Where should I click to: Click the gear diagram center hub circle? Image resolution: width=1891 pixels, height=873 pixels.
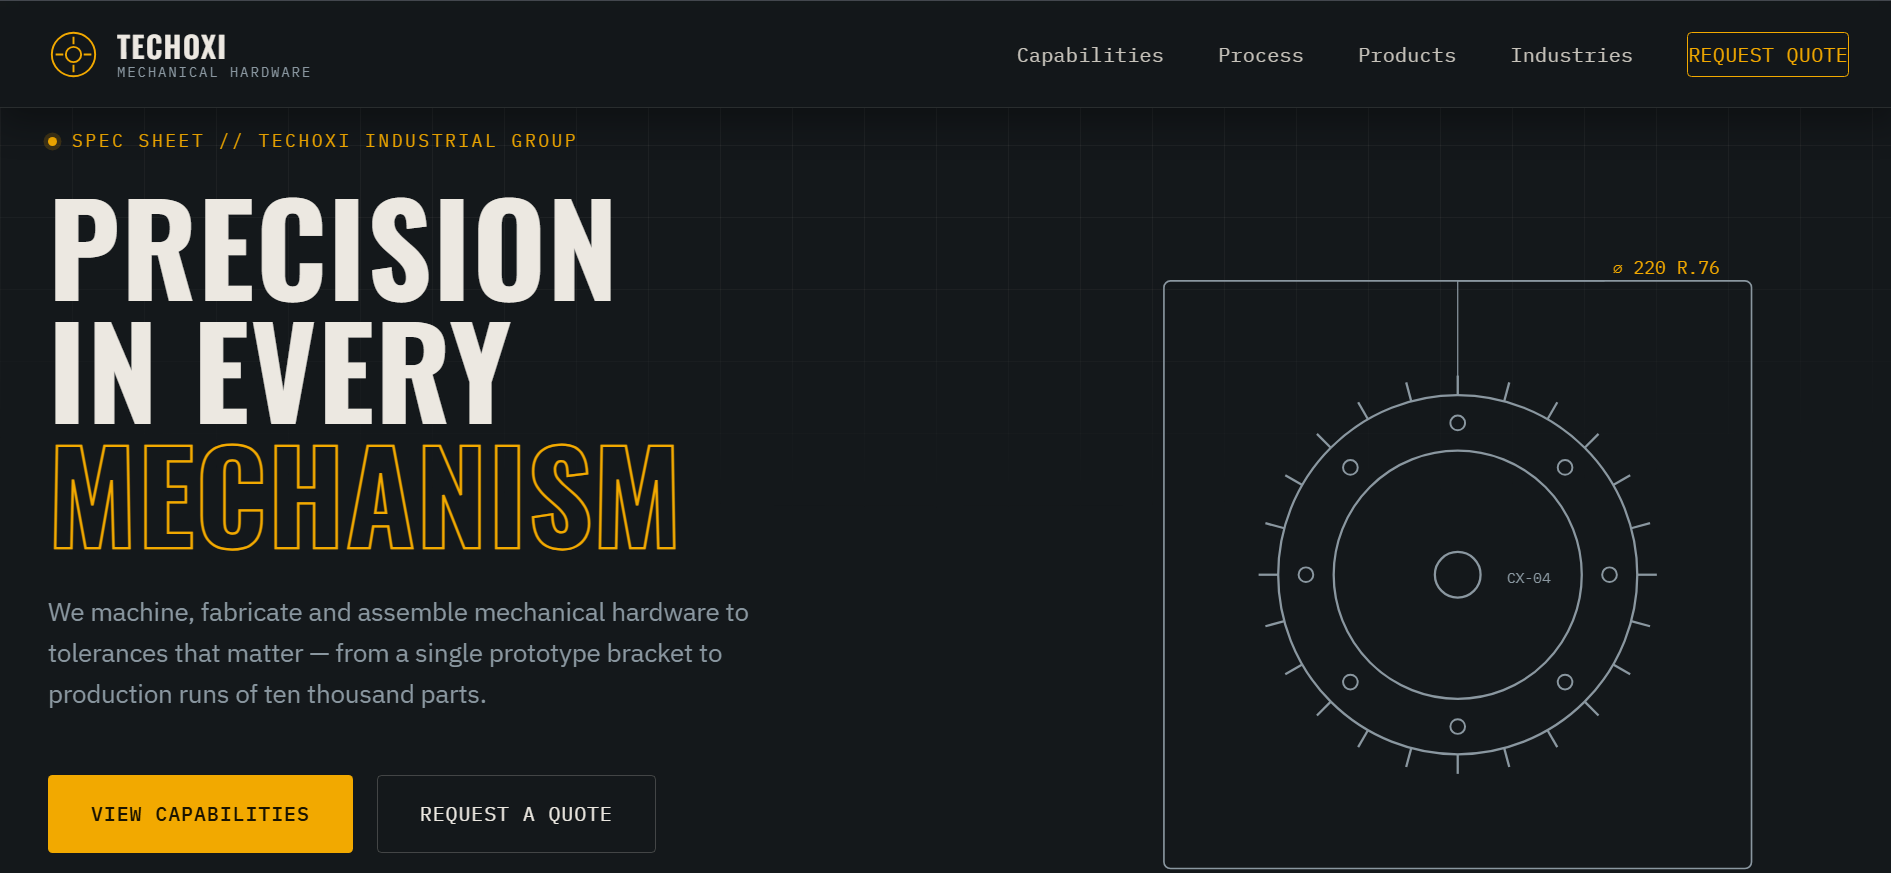pyautogui.click(x=1457, y=575)
